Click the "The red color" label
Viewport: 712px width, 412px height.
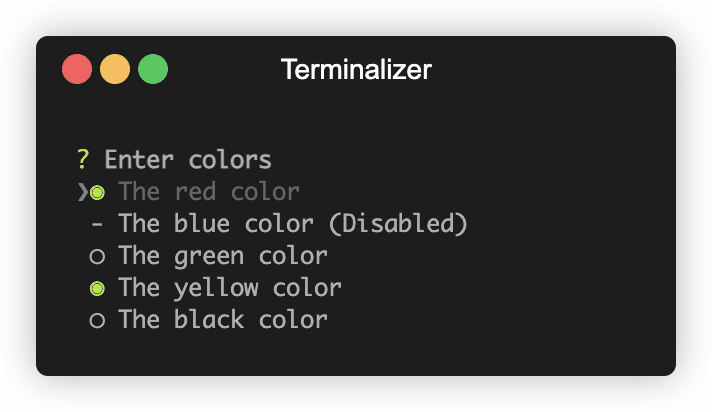point(208,192)
